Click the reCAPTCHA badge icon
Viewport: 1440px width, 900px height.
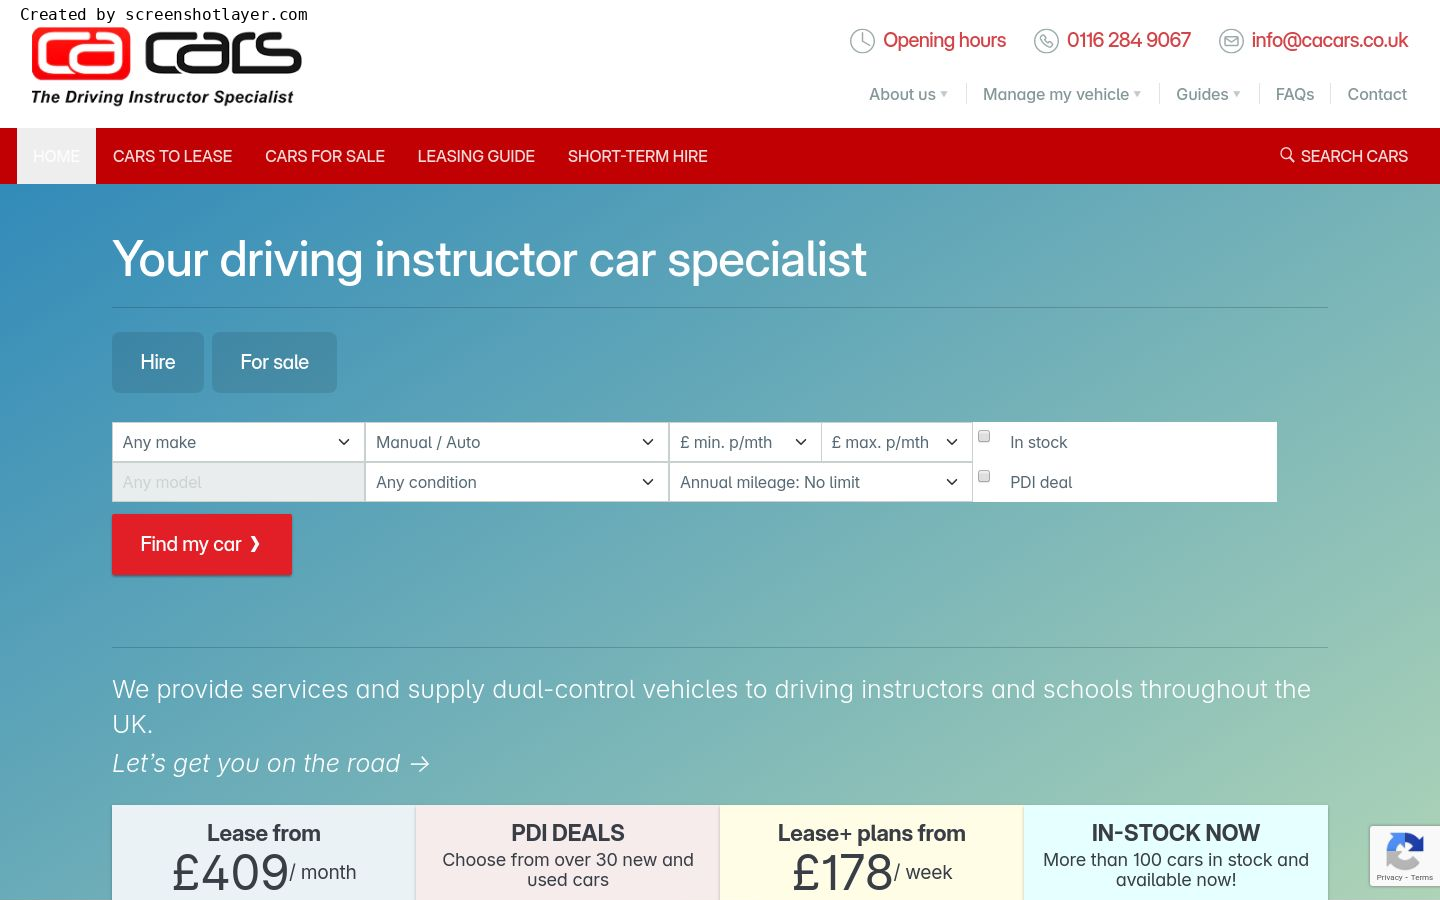tap(1404, 852)
